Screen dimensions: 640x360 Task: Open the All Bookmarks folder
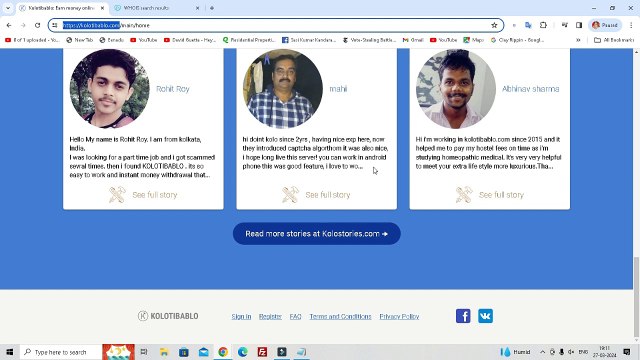(x=614, y=40)
